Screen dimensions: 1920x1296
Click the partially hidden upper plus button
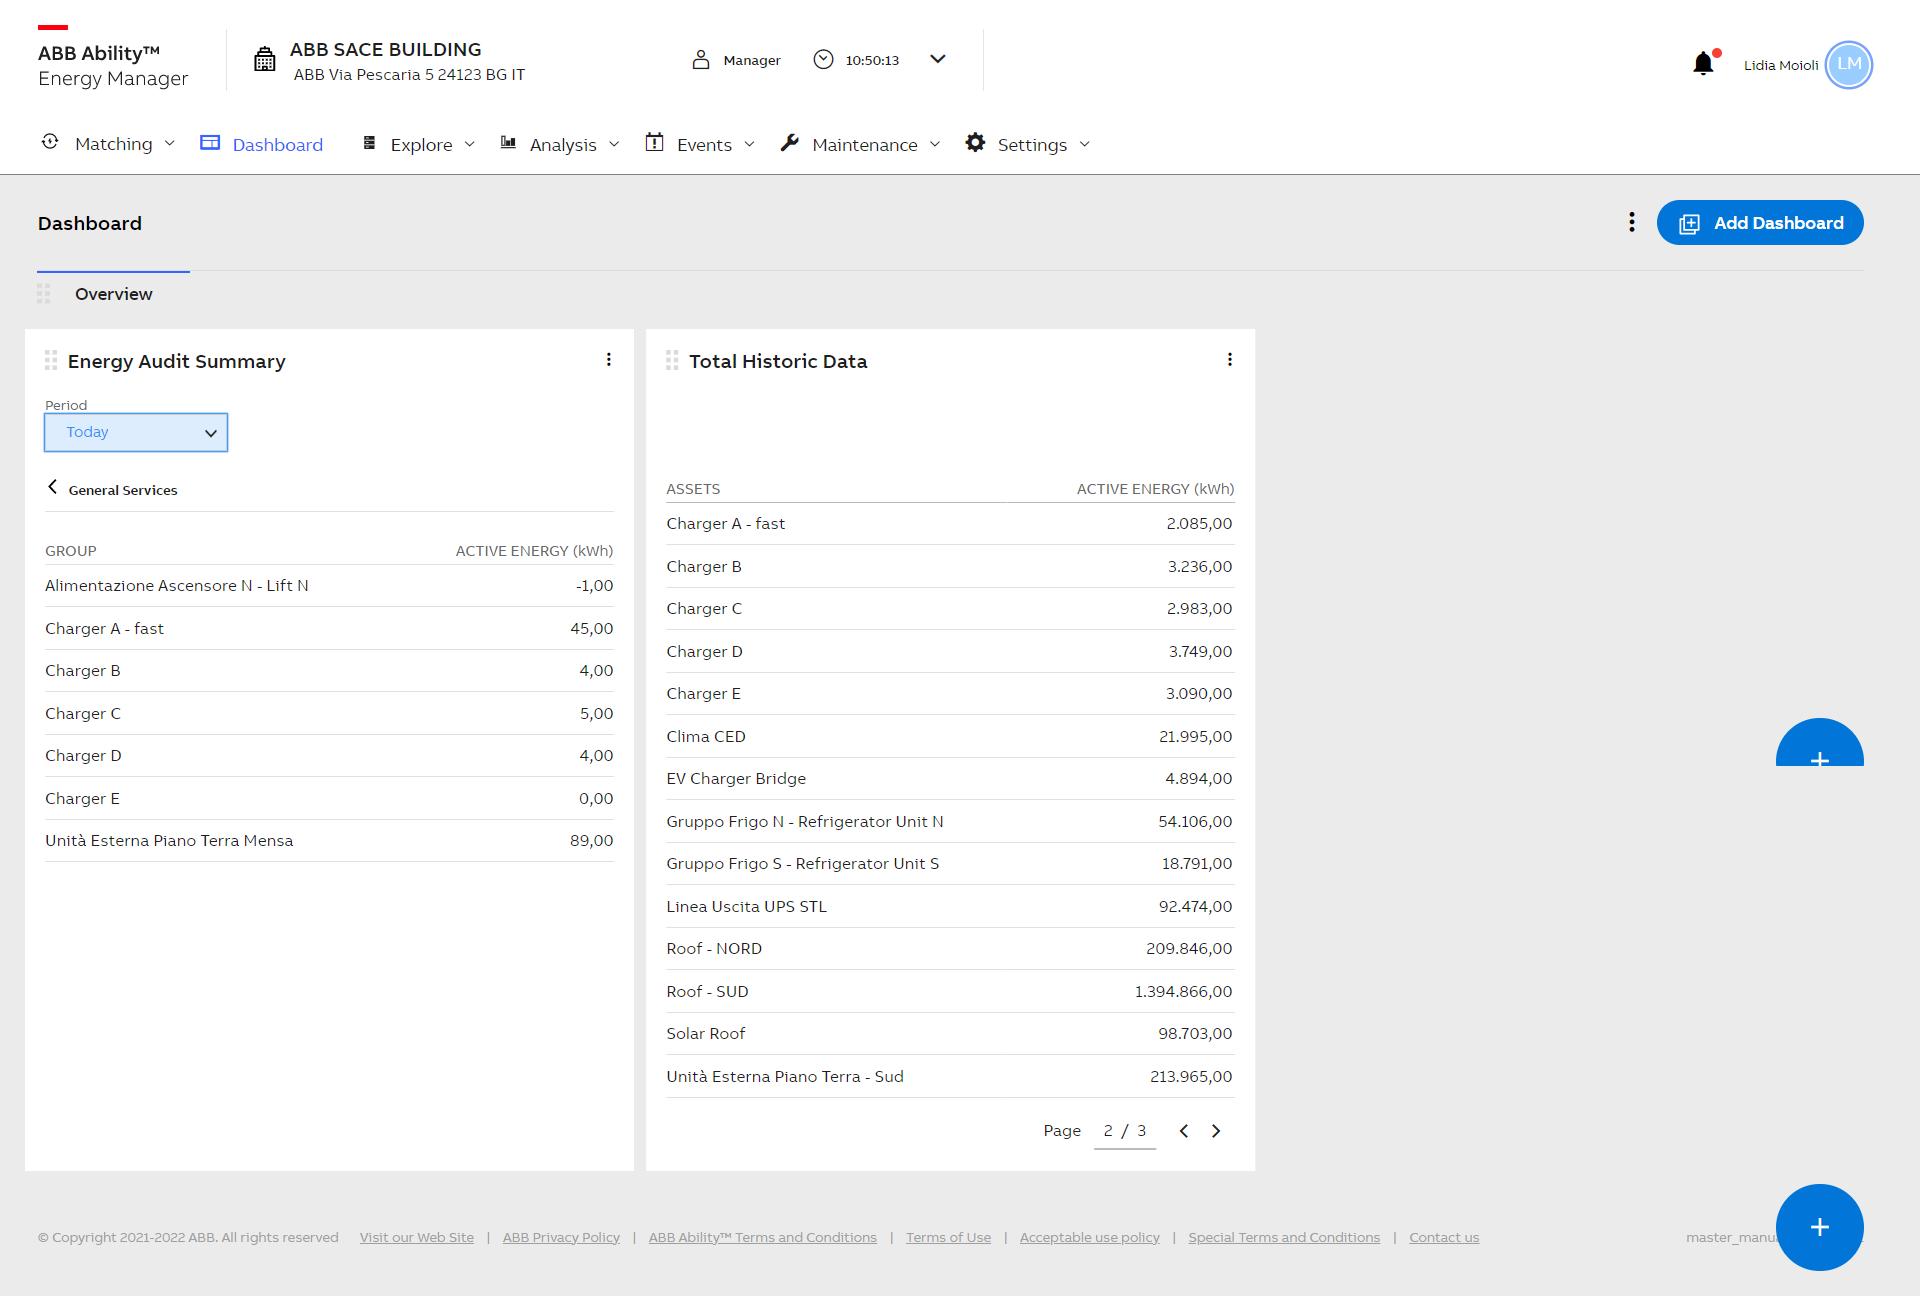tap(1820, 743)
